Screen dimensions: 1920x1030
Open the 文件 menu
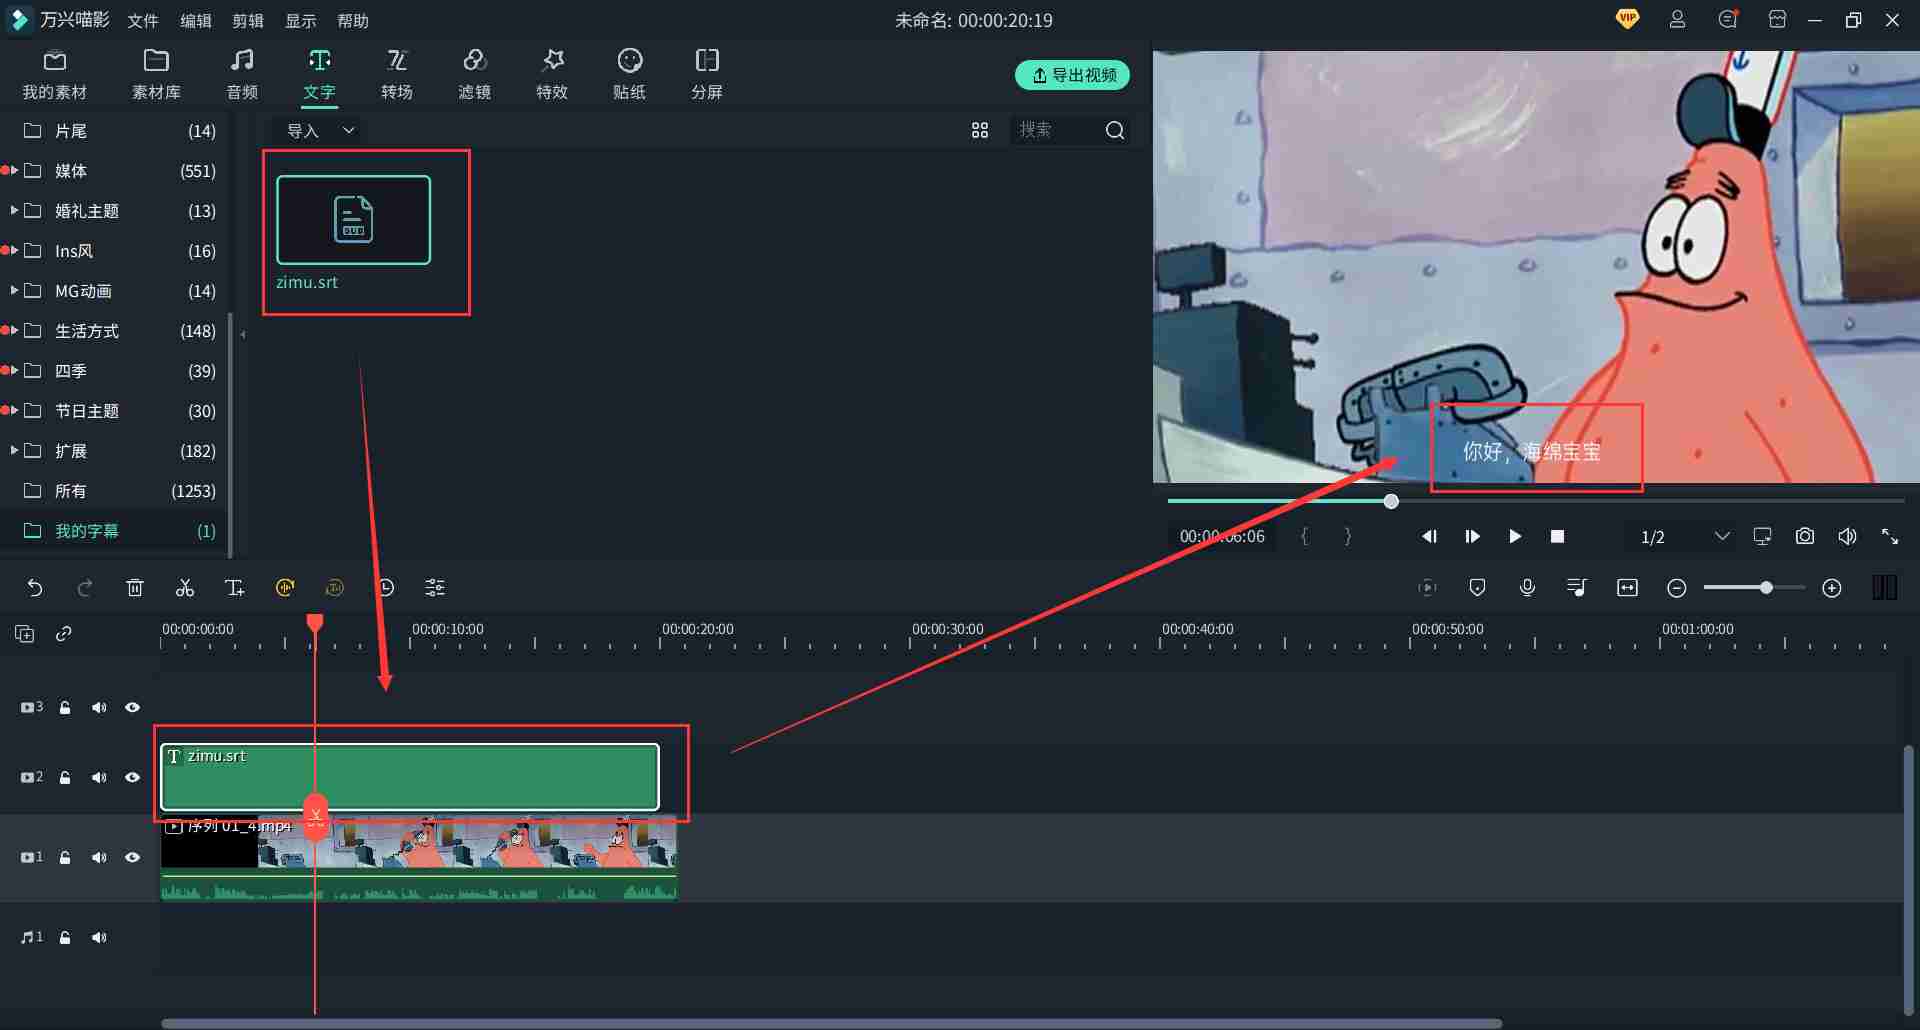(143, 21)
